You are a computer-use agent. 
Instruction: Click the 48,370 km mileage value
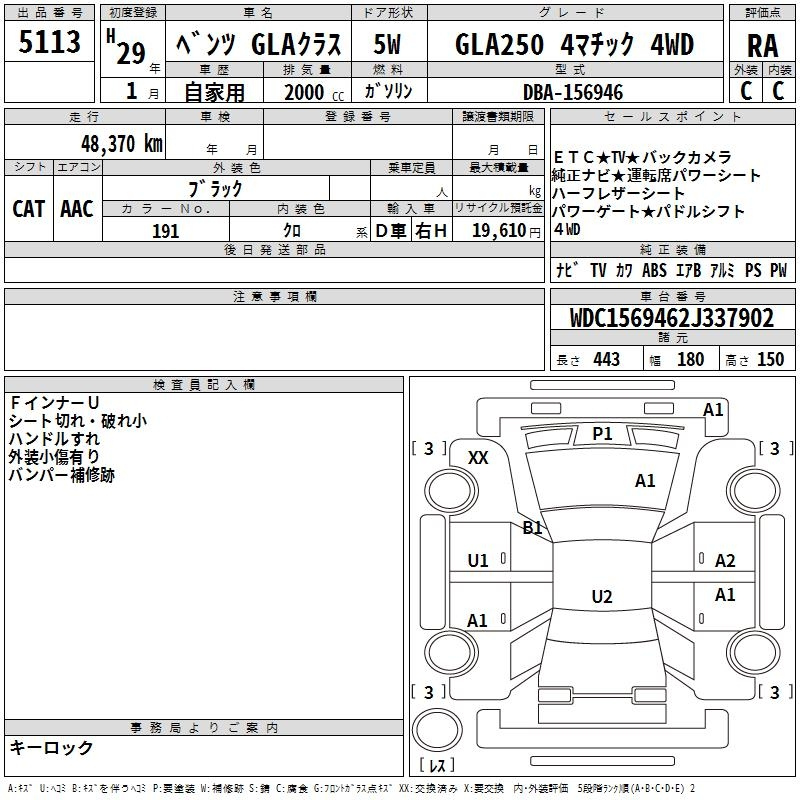click(x=120, y=143)
